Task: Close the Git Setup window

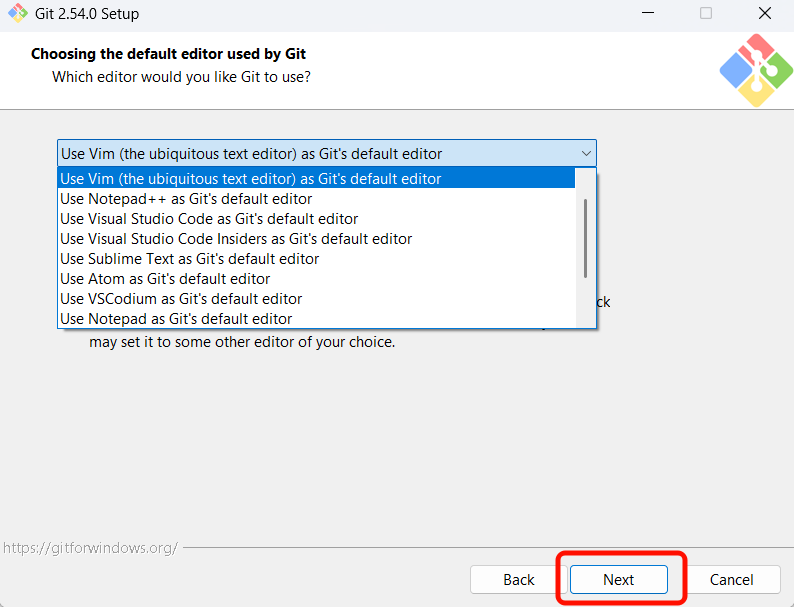Action: [765, 13]
